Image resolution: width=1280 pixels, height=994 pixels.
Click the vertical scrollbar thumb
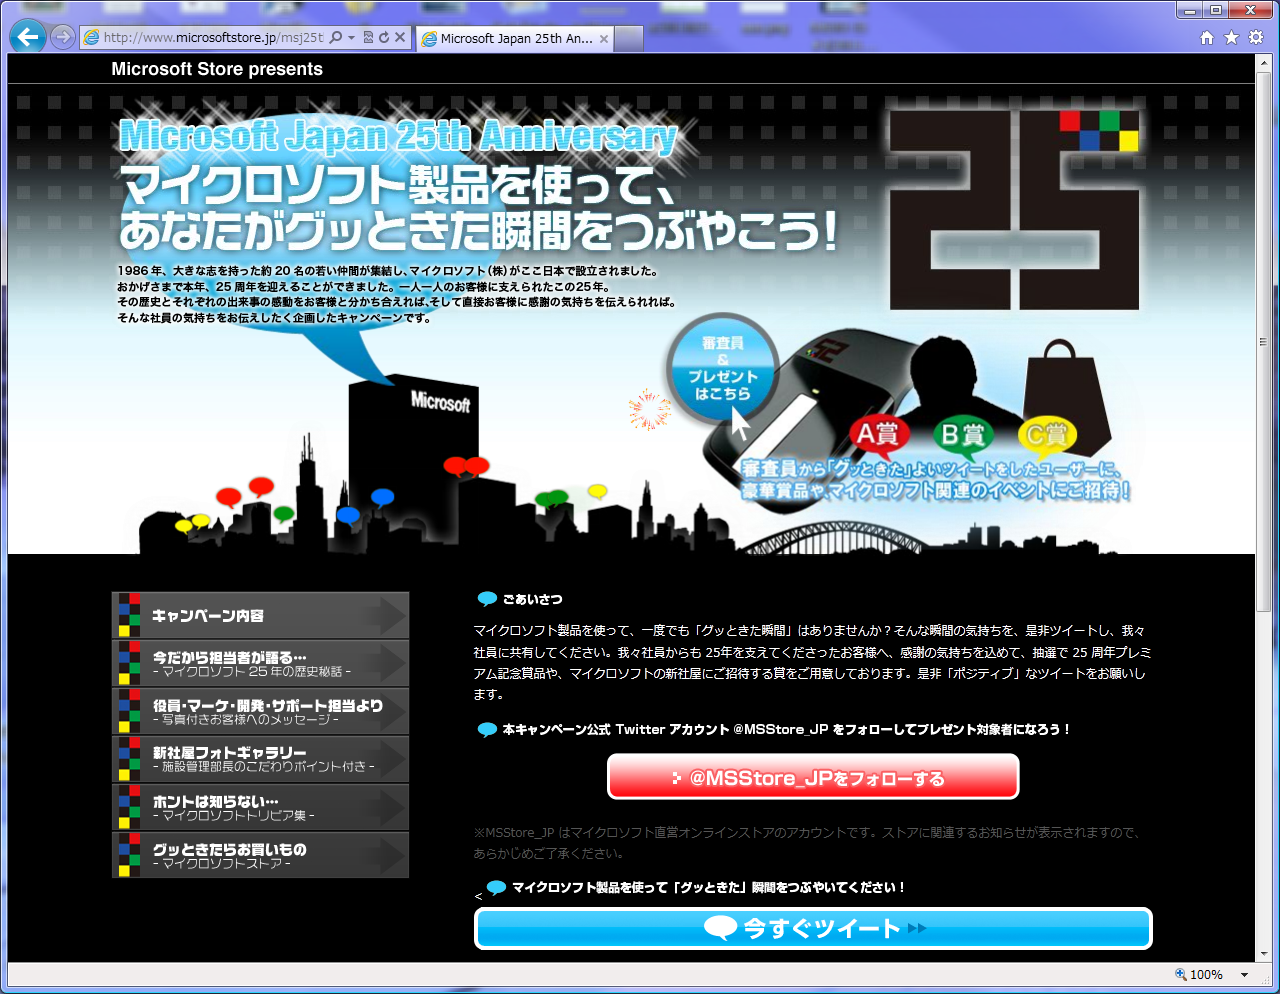pos(1264,341)
